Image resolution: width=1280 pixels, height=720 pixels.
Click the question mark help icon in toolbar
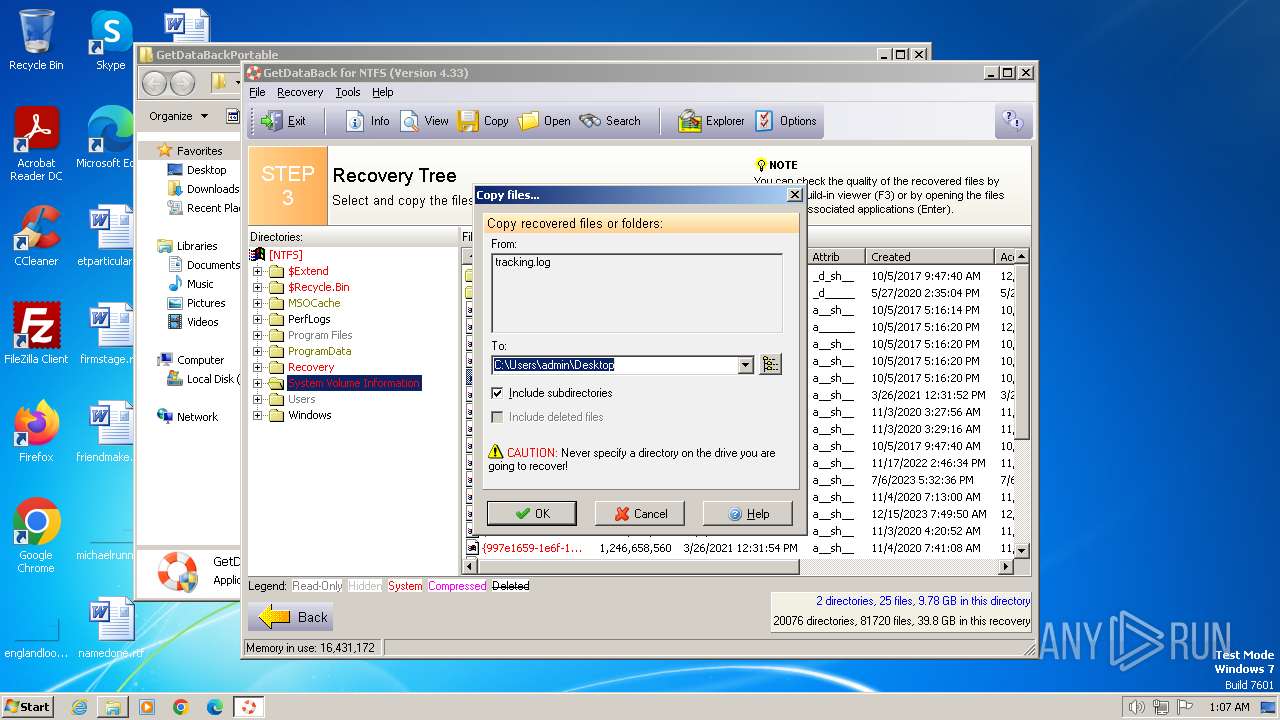1012,121
